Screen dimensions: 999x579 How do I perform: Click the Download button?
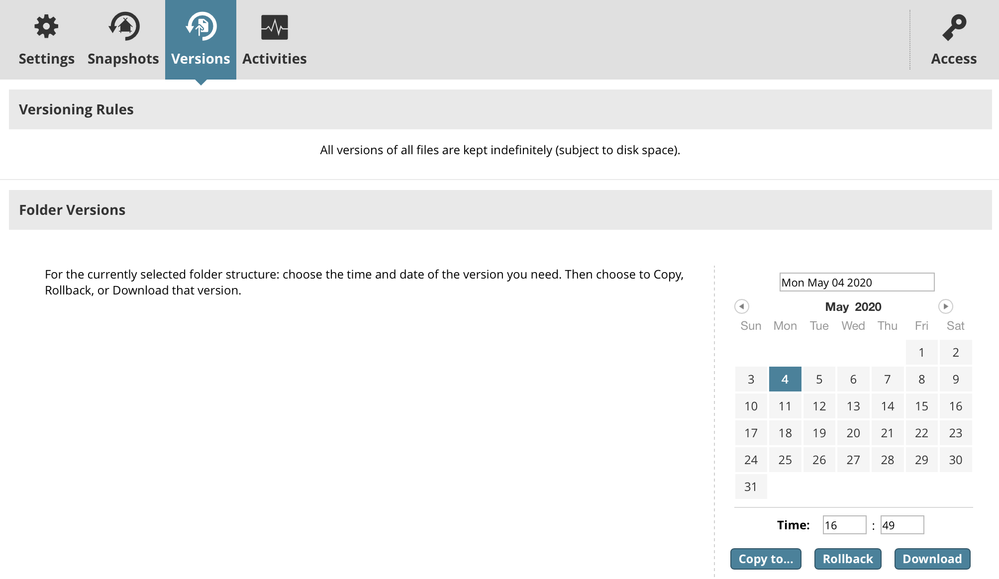(932, 559)
